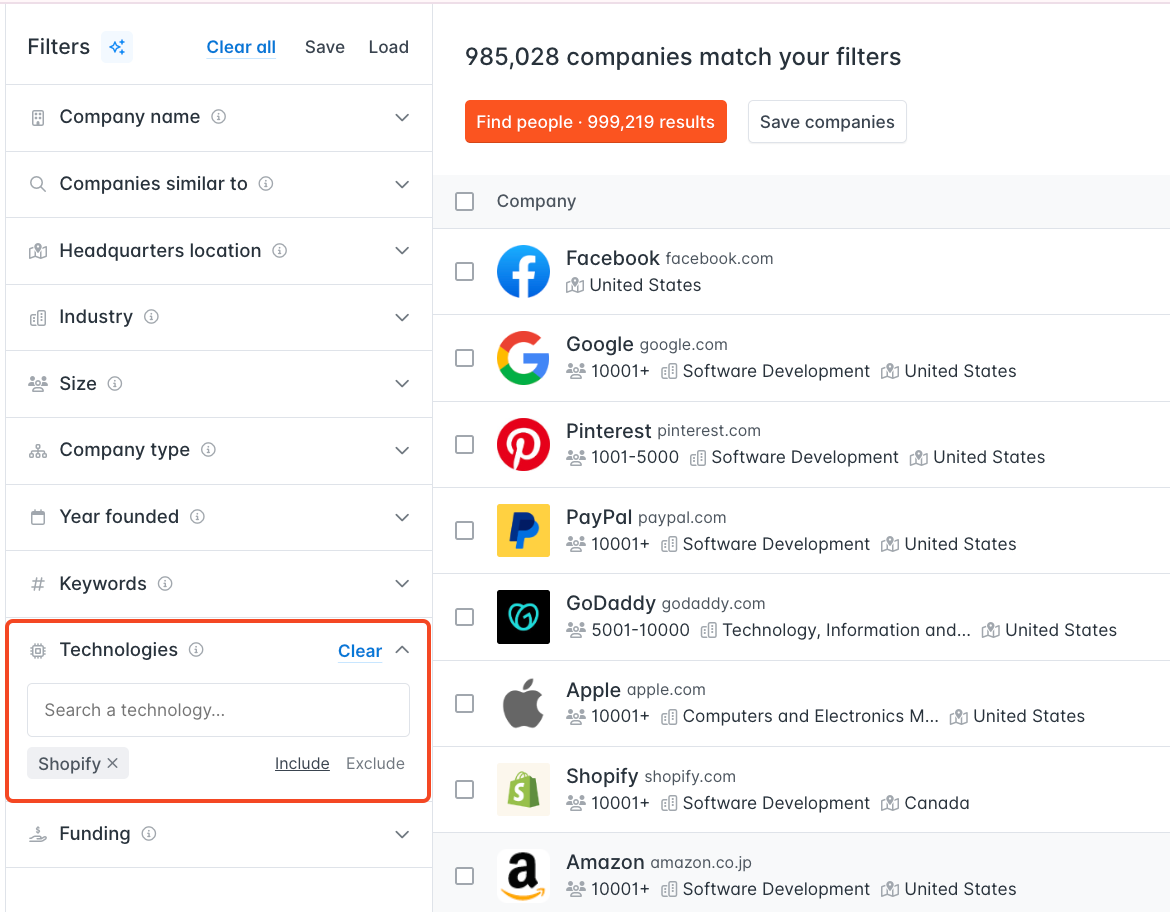Click Save companies button
This screenshot has width=1170, height=912.
pyautogui.click(x=827, y=122)
